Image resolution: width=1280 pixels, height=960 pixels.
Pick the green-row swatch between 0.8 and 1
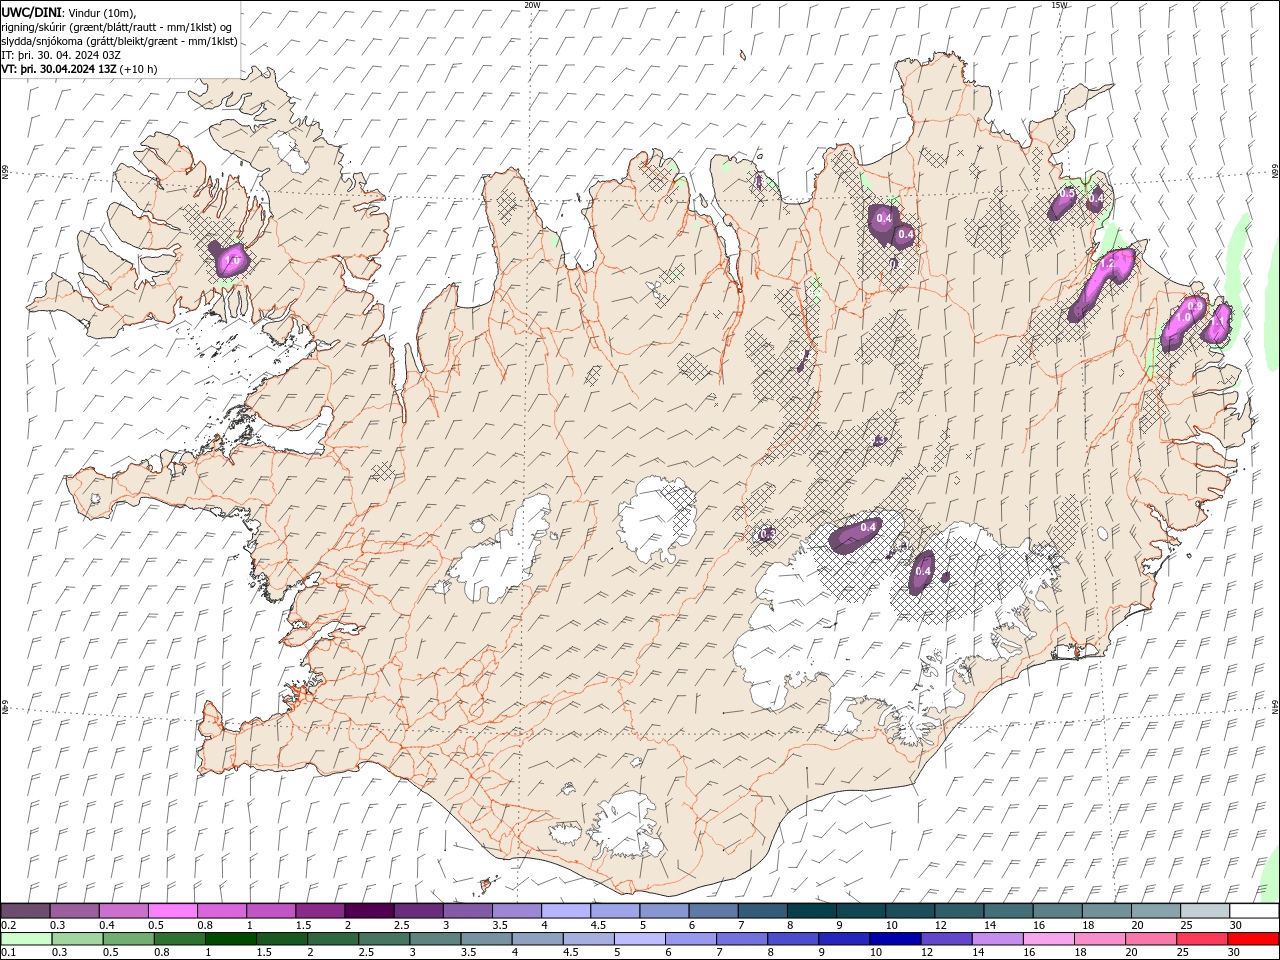[180, 938]
